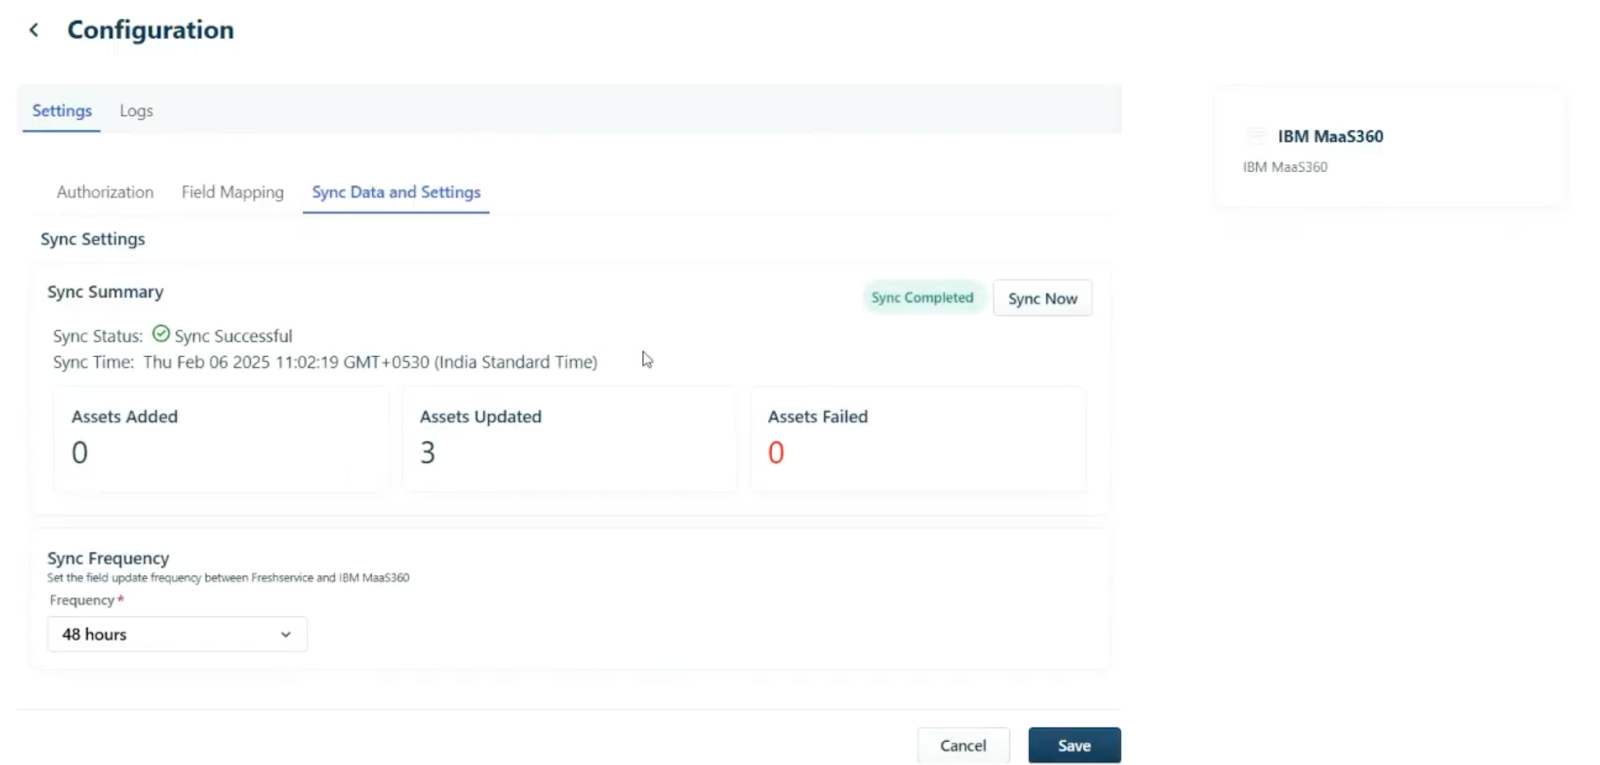The height and width of the screenshot is (765, 1600).
Task: Click the Sync Time timestamp text
Action: pos(370,362)
